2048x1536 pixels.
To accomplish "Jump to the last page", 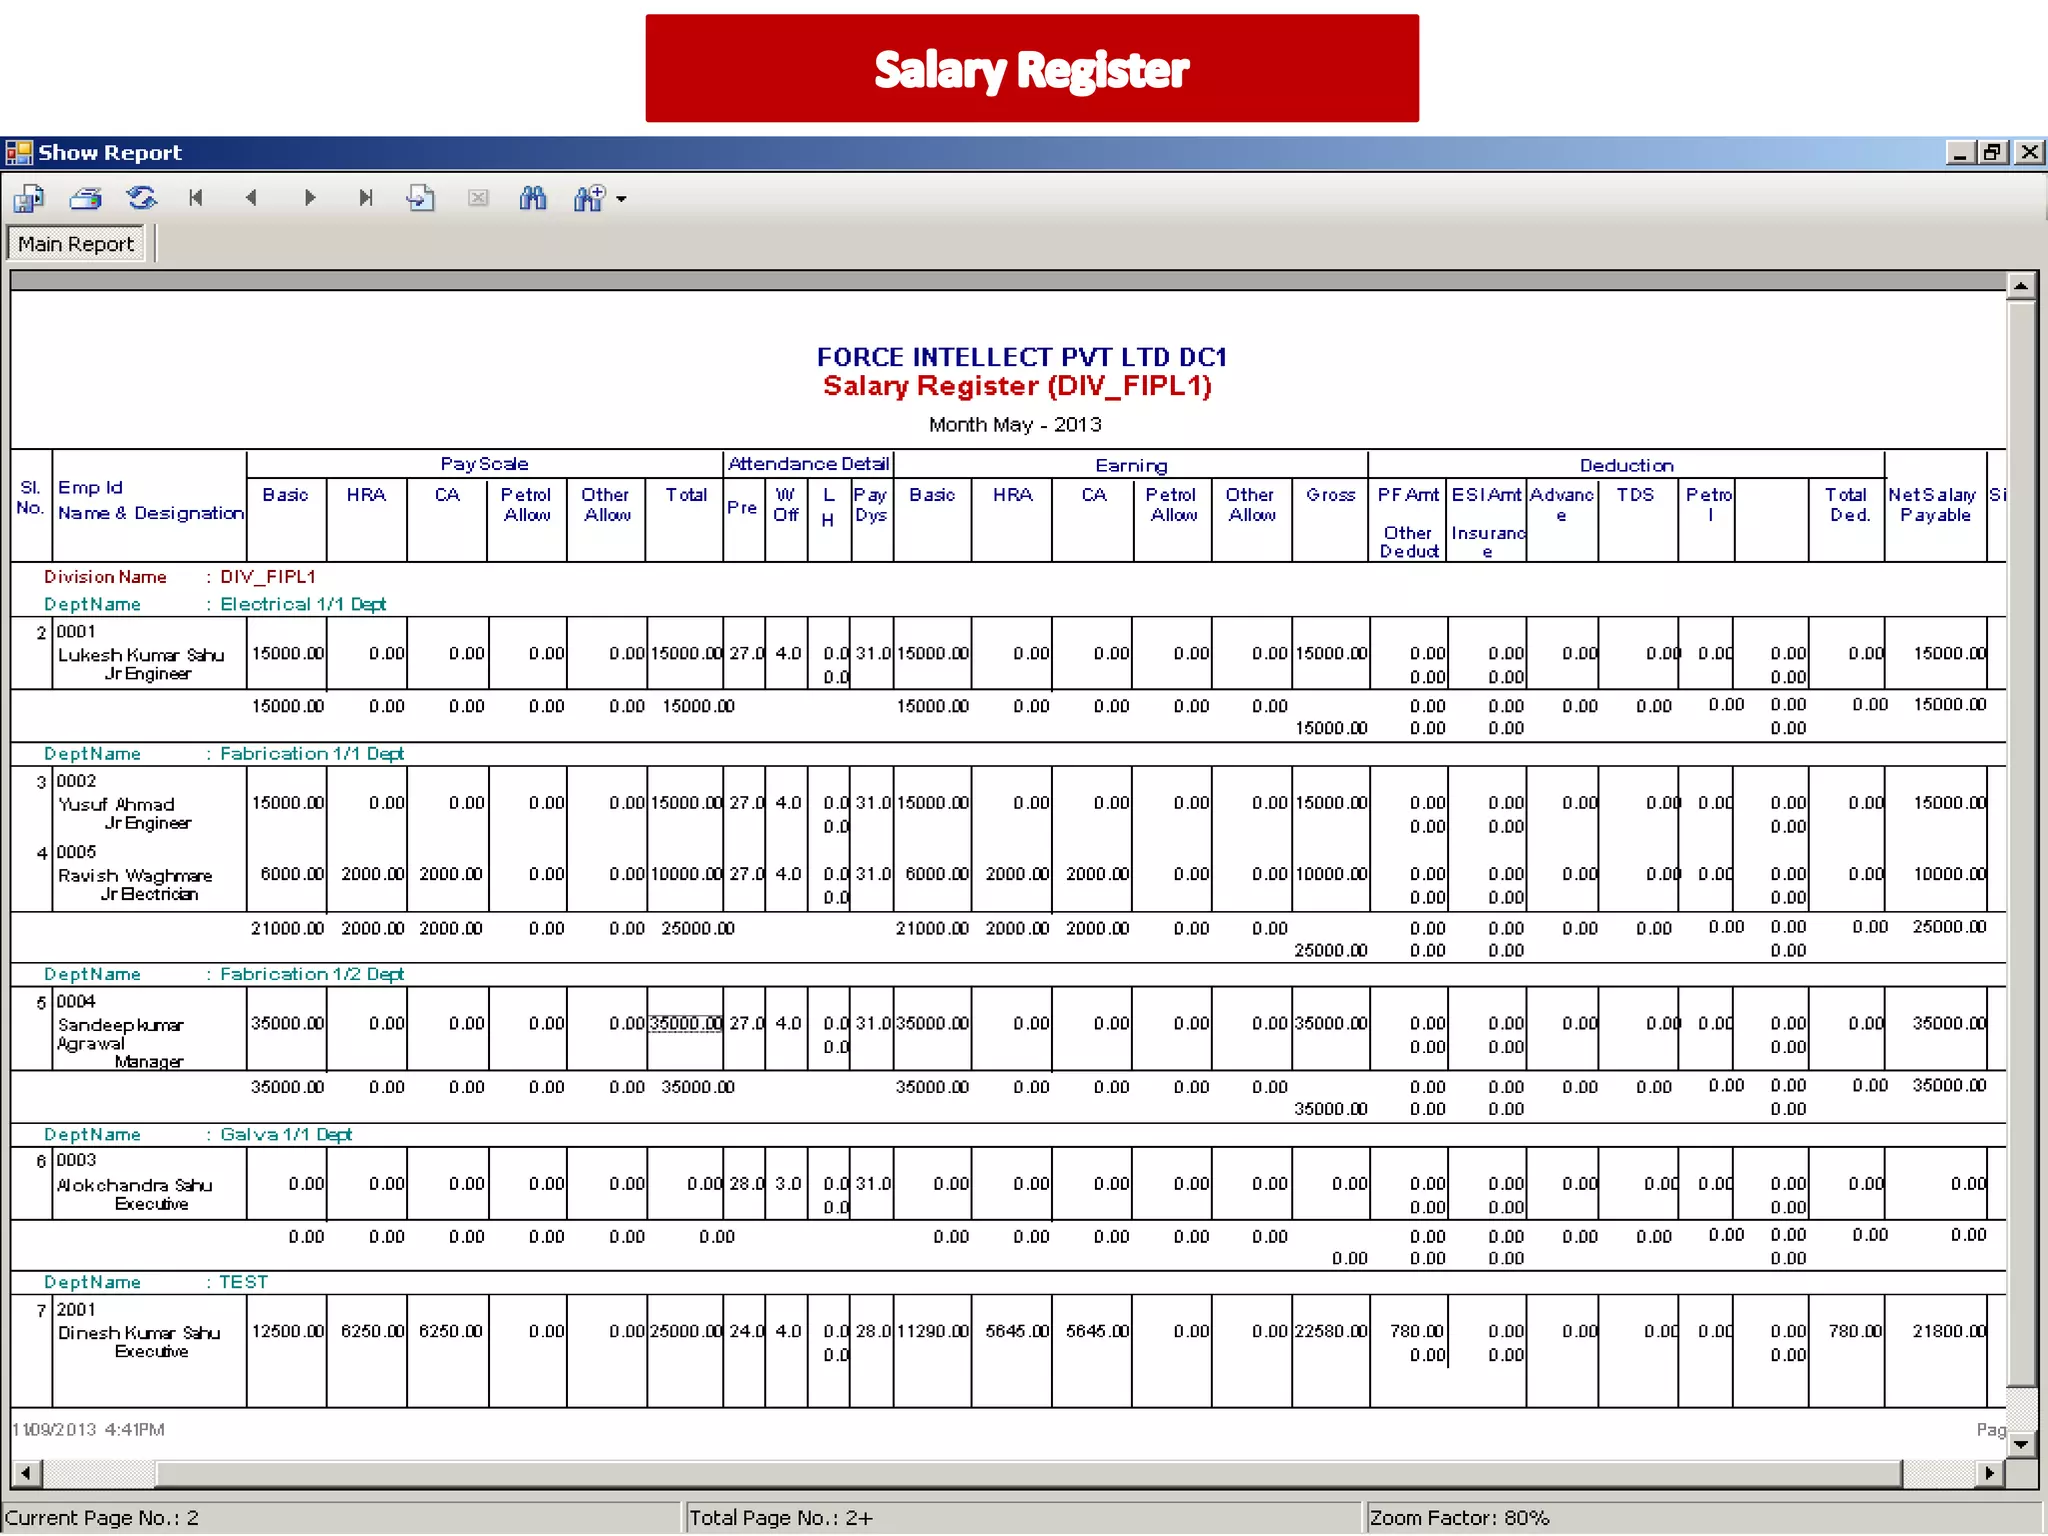I will click(x=365, y=198).
